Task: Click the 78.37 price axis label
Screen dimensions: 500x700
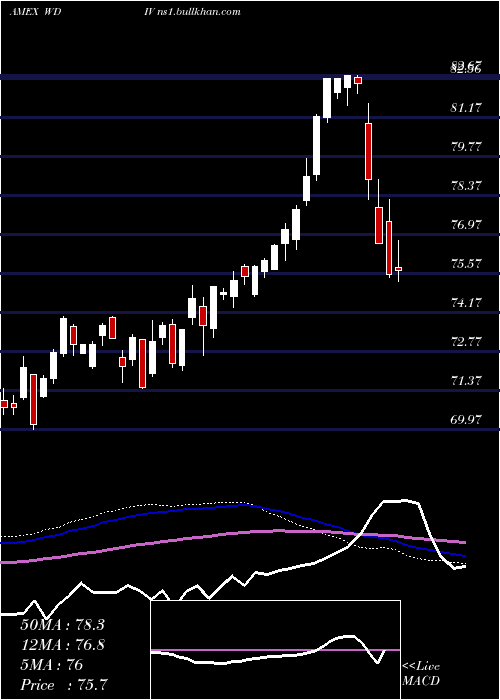Action: tap(467, 185)
